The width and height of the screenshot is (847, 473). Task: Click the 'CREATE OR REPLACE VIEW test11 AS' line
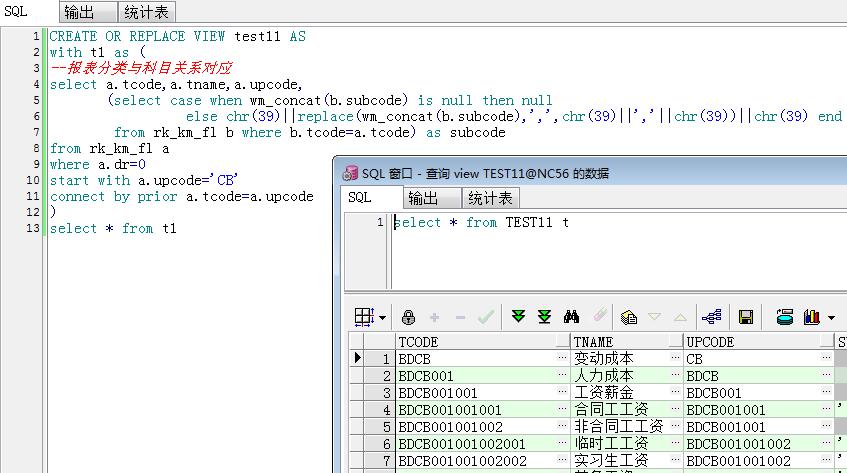[177, 36]
